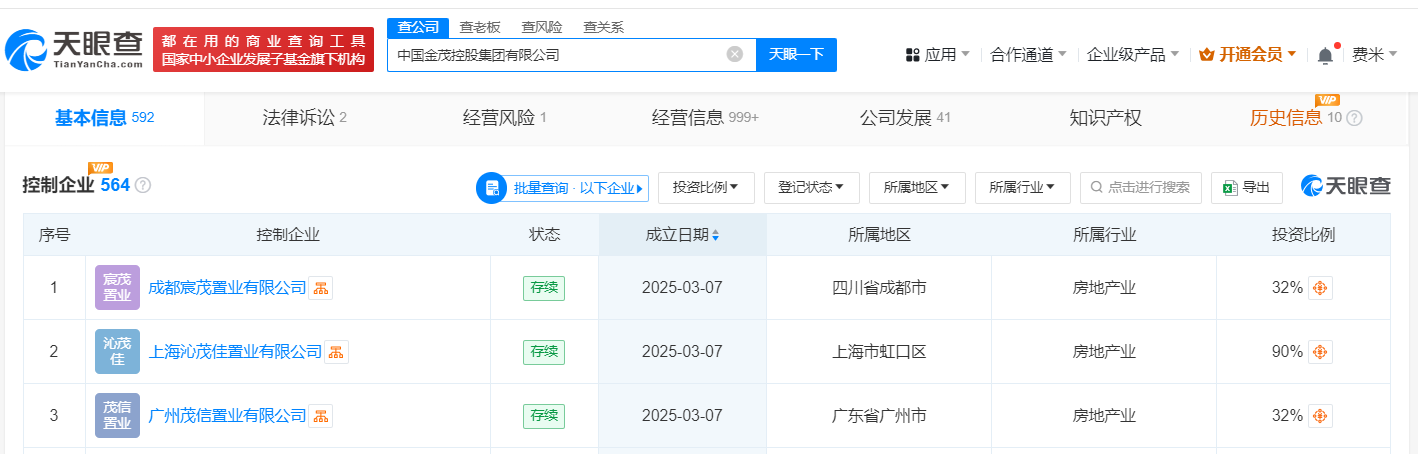Sort the table by 成立日期
Image resolution: width=1418 pixels, height=454 pixels.
click(715, 235)
